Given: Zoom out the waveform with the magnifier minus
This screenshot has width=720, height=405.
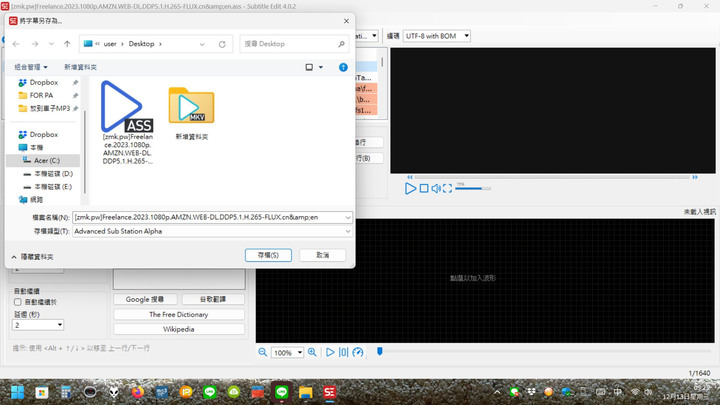Looking at the screenshot, I should coord(262,352).
